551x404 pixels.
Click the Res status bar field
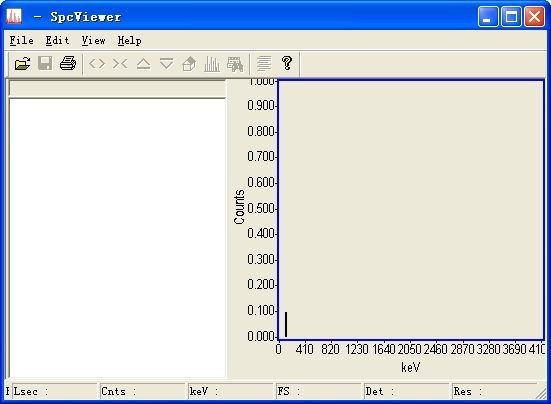494,391
